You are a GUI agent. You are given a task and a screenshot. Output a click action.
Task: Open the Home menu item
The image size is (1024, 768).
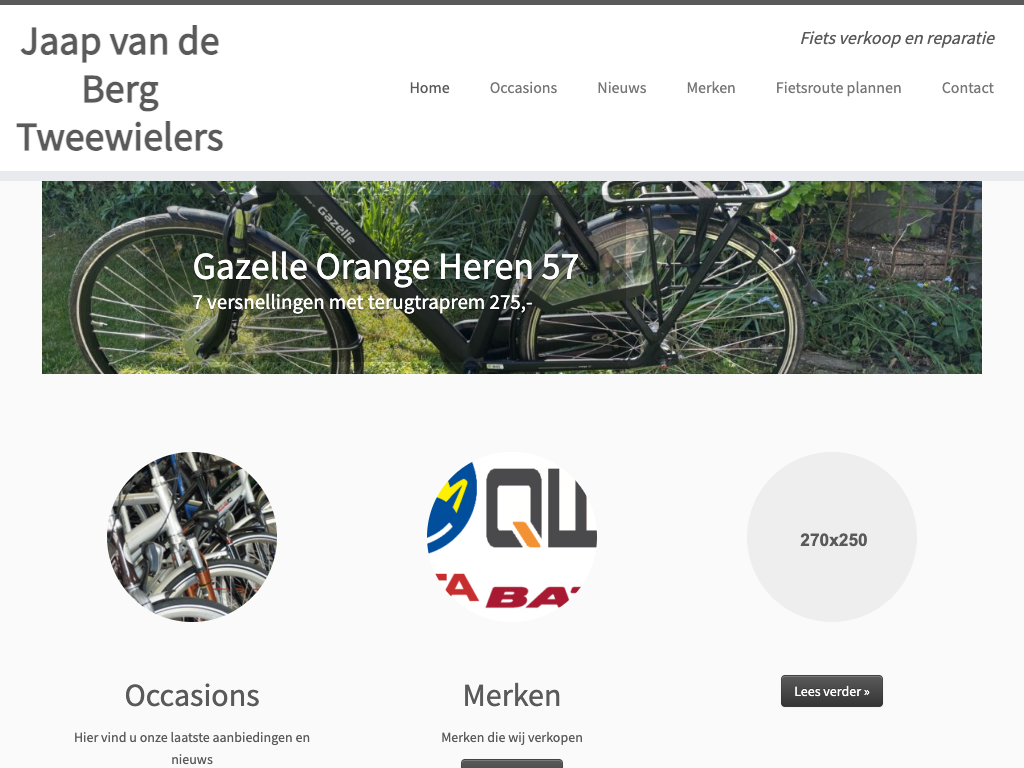(x=429, y=88)
